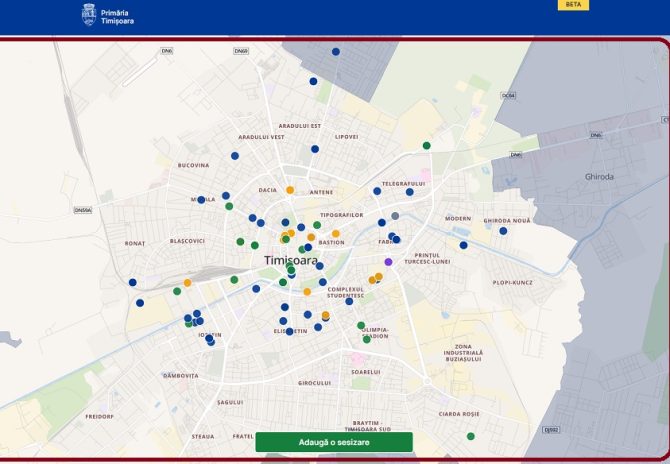Open the green marker above Olimpia-Stadion label

click(x=361, y=325)
